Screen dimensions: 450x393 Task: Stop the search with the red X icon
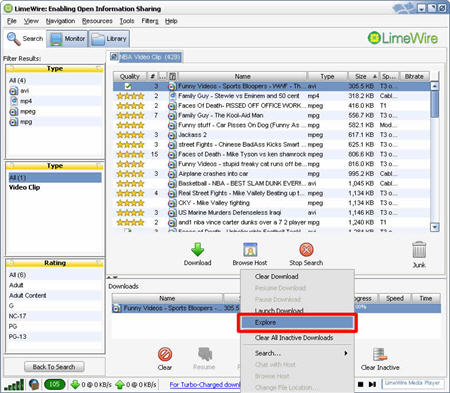click(x=306, y=250)
